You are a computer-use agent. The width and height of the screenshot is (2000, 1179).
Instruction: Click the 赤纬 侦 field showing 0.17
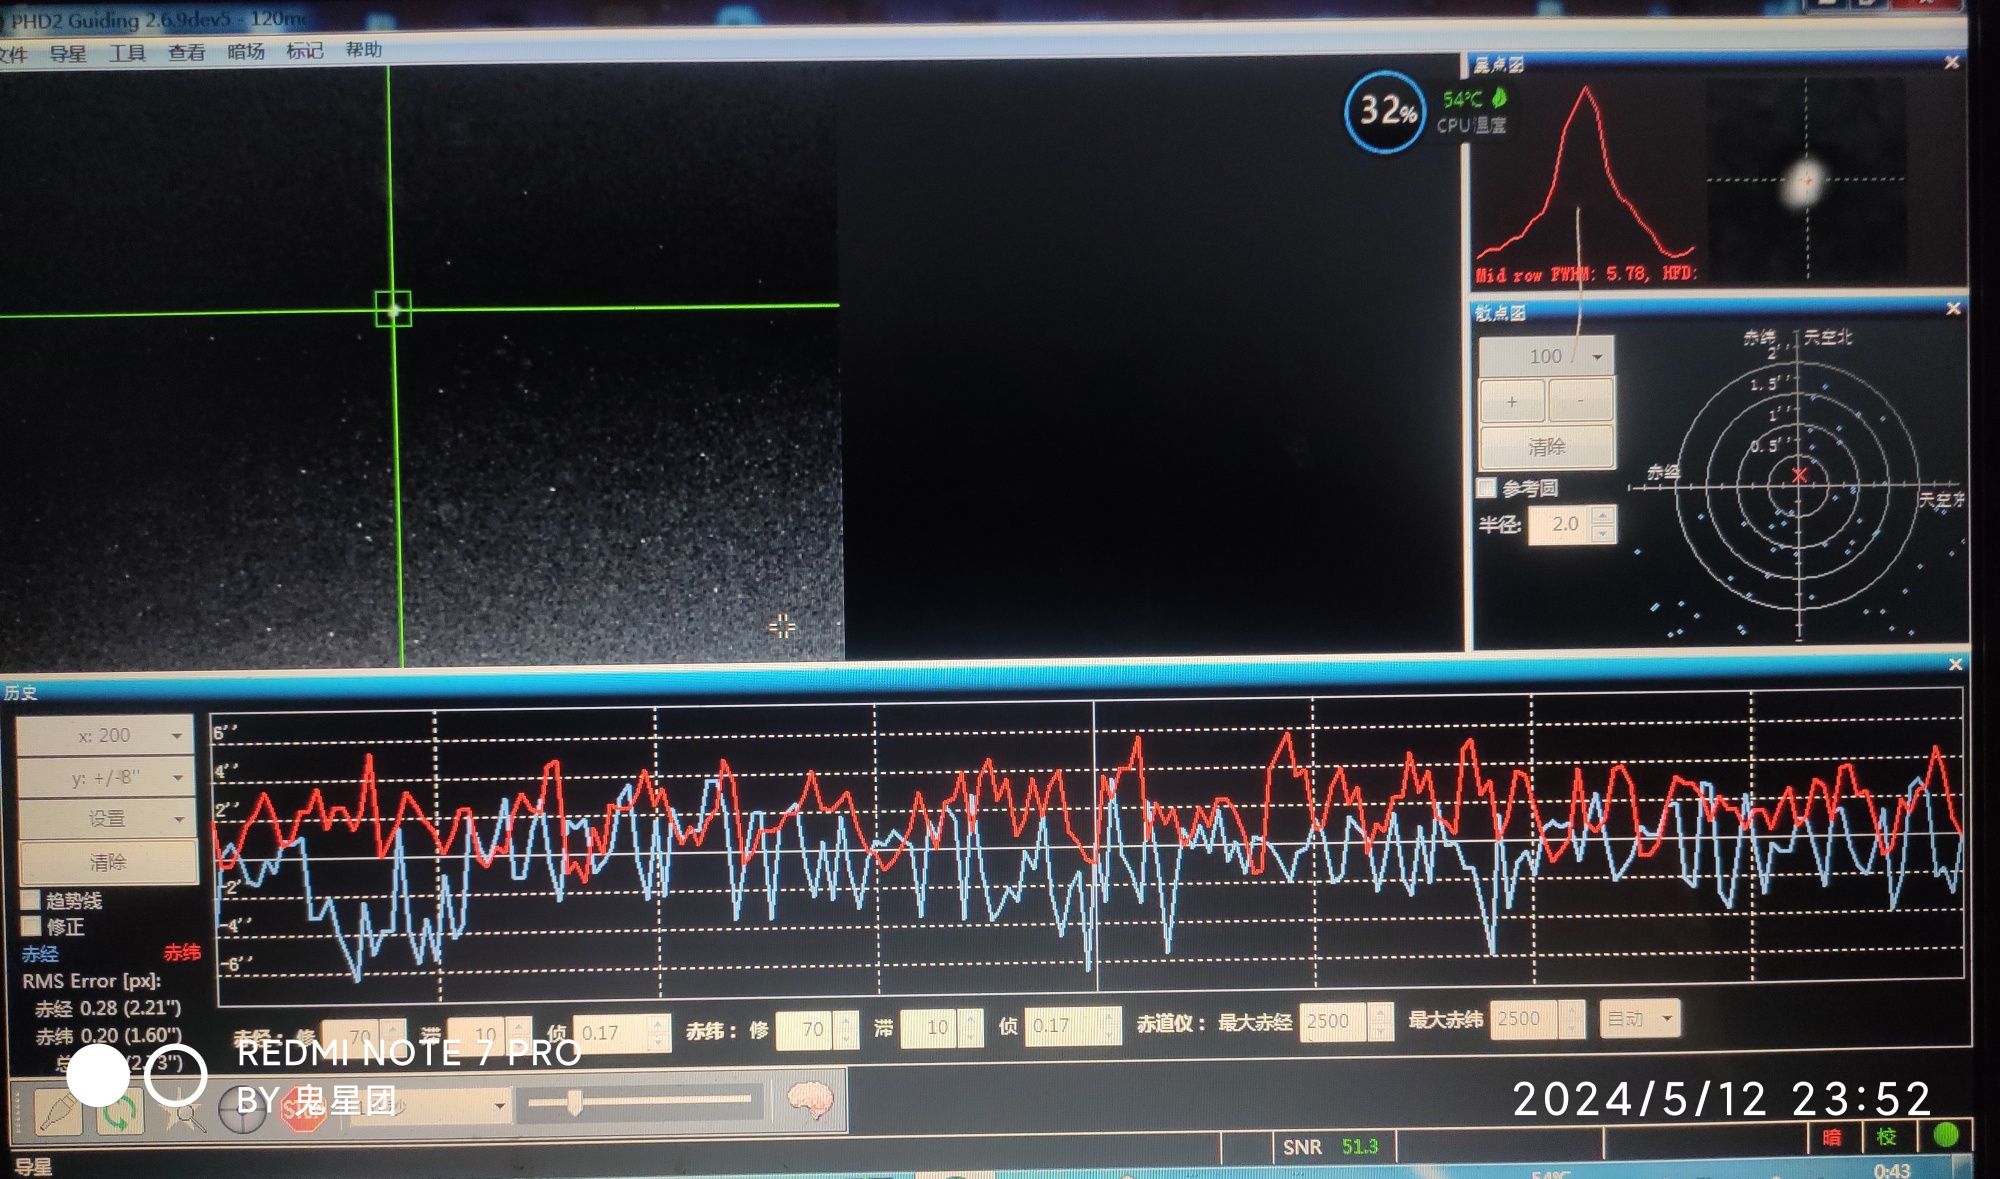click(x=1064, y=1025)
